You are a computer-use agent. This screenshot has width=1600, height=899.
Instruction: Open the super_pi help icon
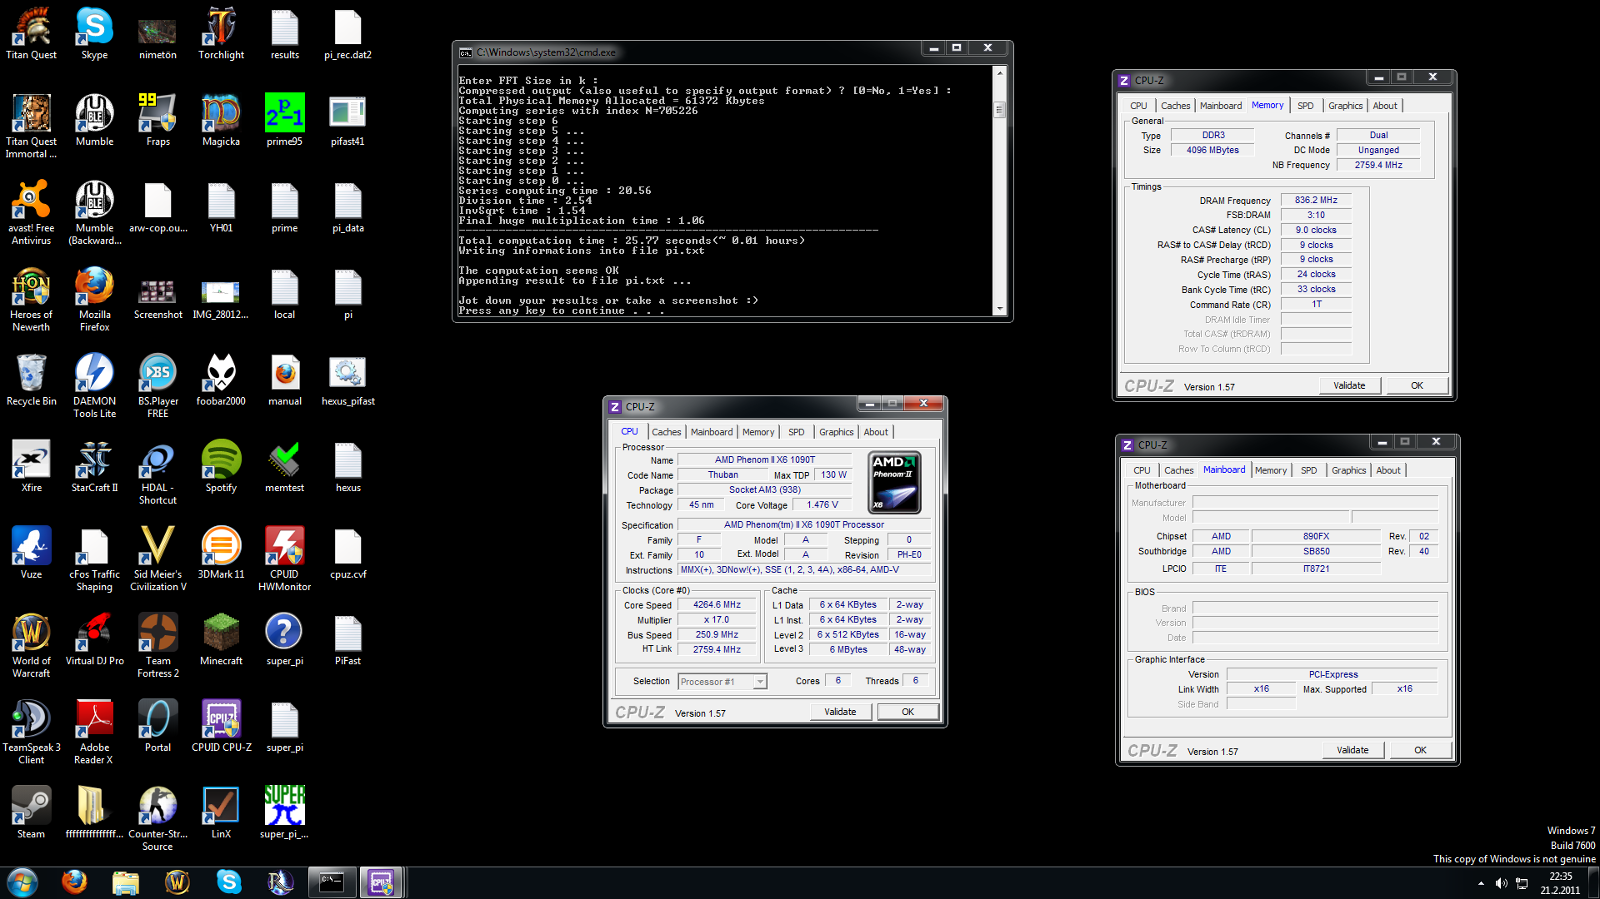click(285, 640)
